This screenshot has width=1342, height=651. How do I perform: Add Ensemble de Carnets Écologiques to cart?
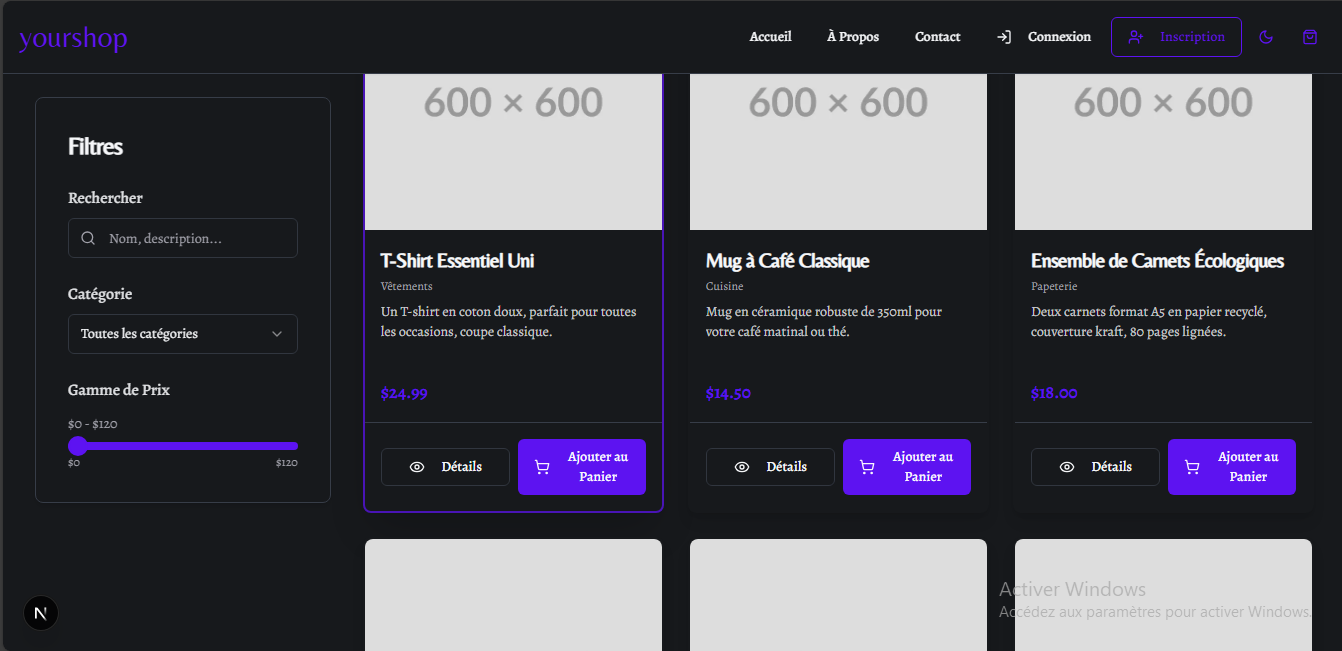(1231, 467)
